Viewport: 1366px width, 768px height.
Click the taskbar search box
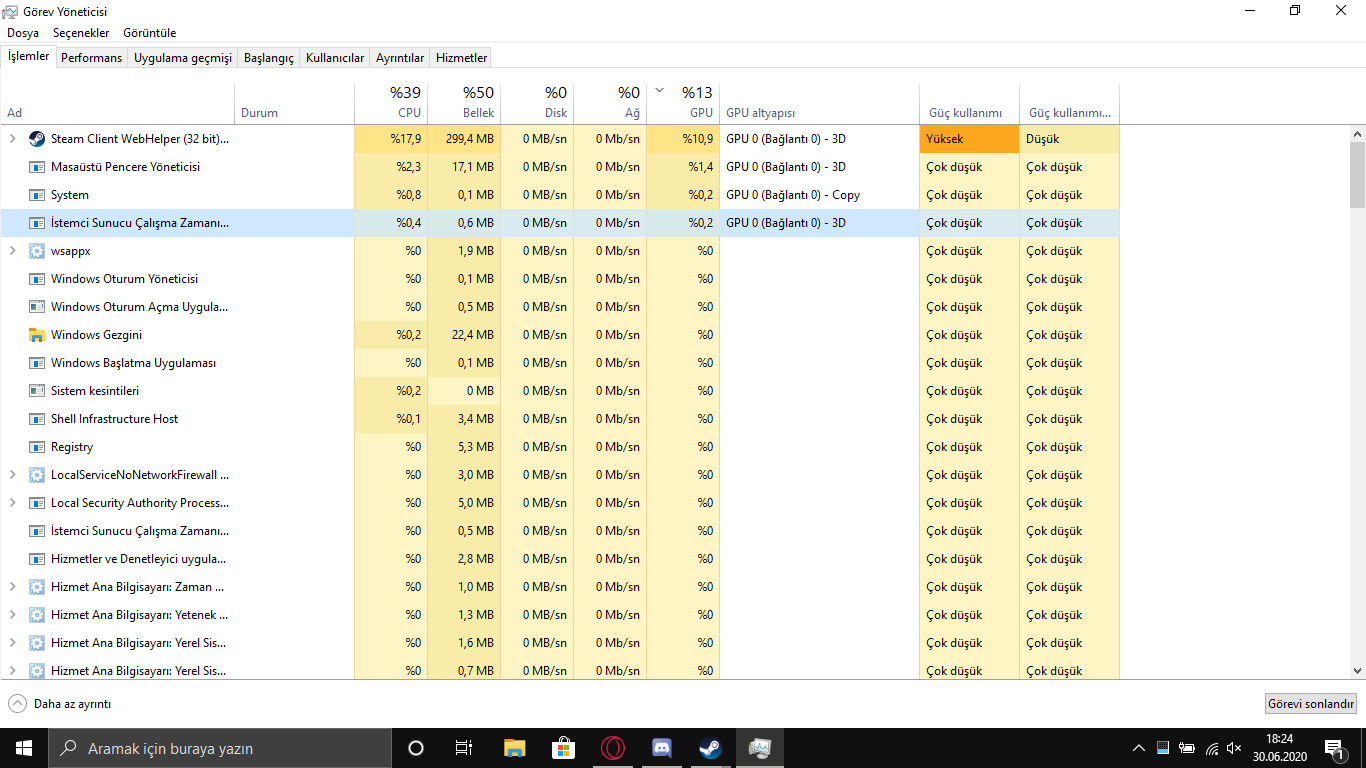219,748
